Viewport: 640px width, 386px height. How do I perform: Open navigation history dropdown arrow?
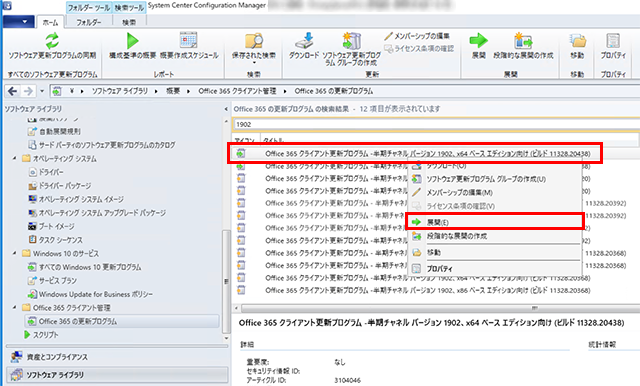(x=42, y=91)
